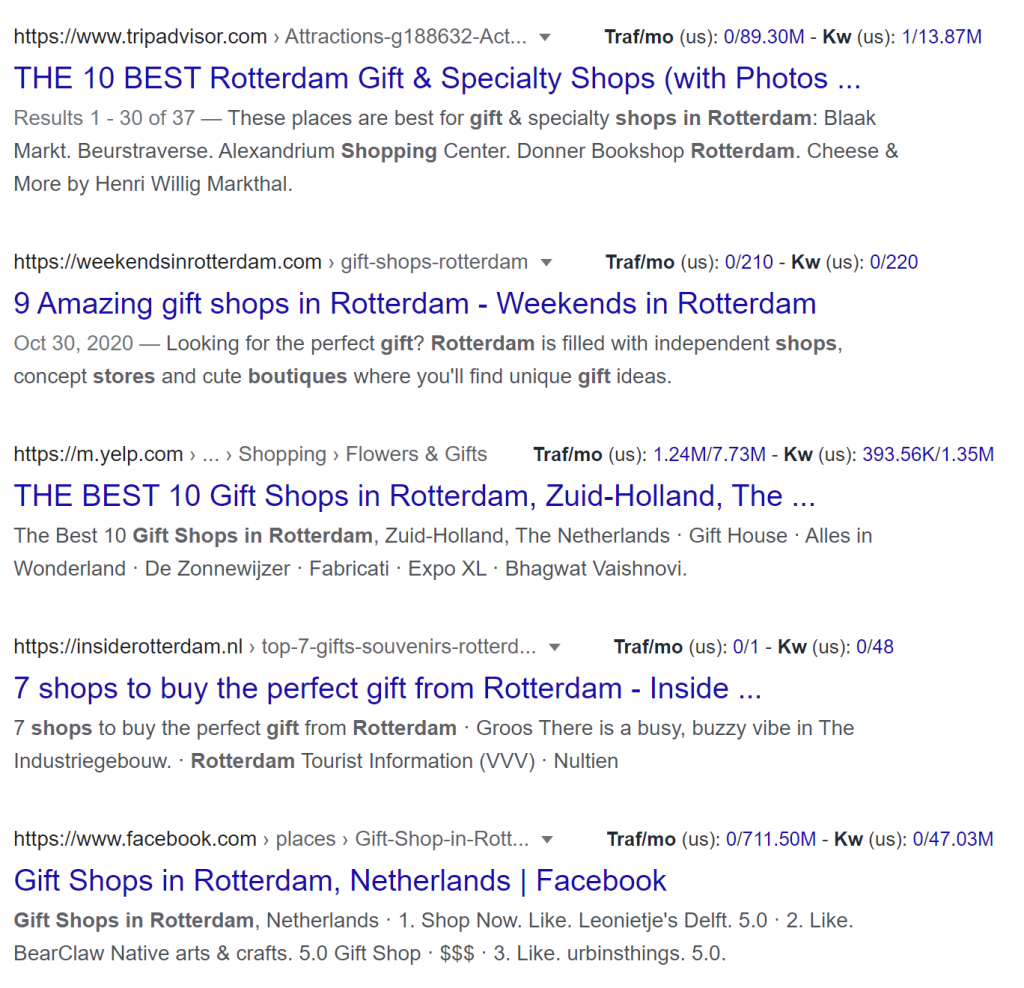The image size is (1024, 988).
Task: Click facebook traffic value 0/711.50M
Action: [771, 838]
